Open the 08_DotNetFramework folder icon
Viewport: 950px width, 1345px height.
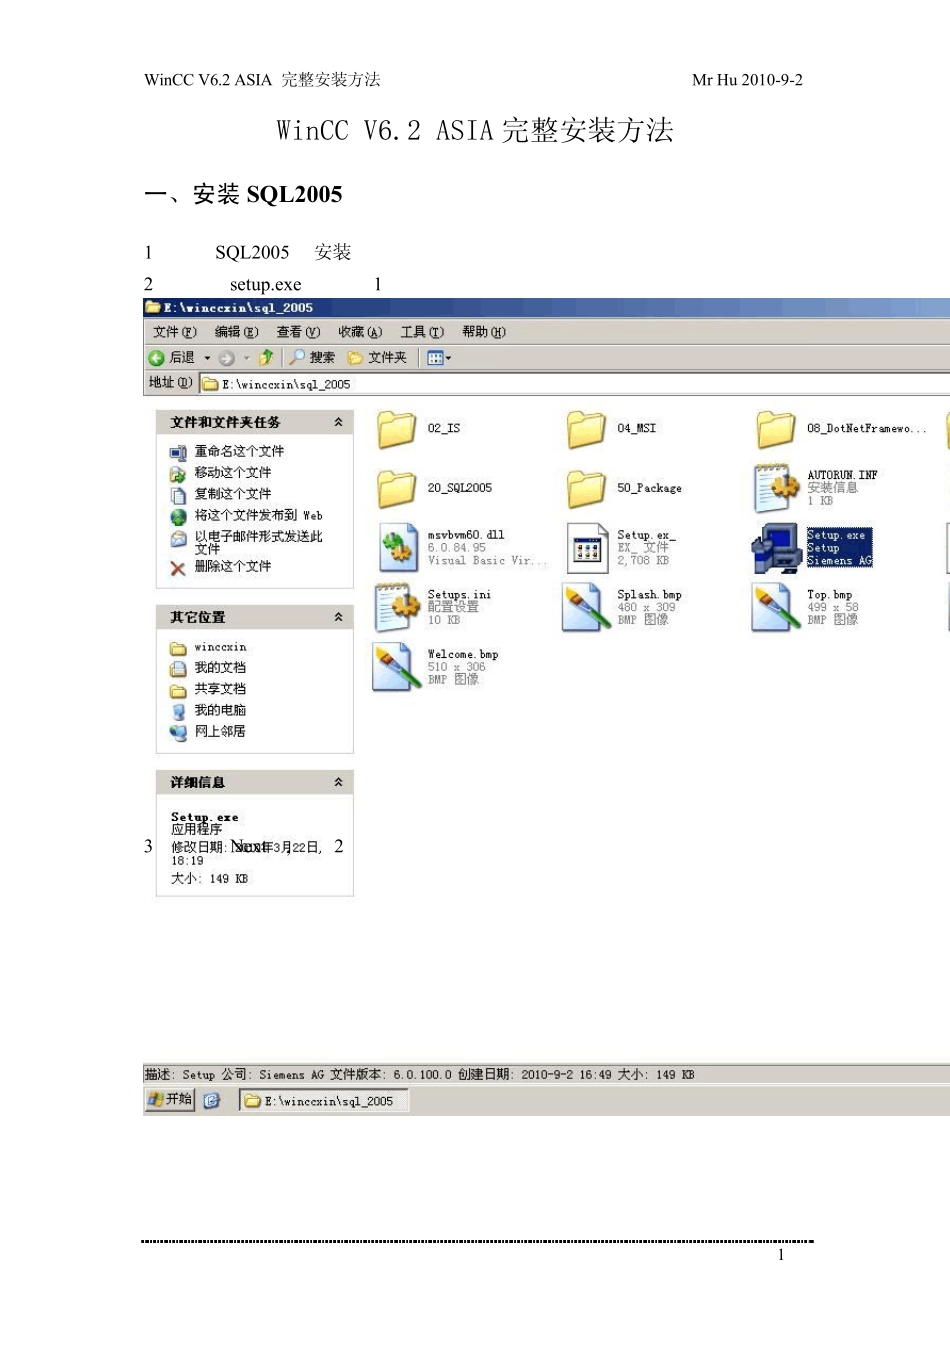pos(776,429)
